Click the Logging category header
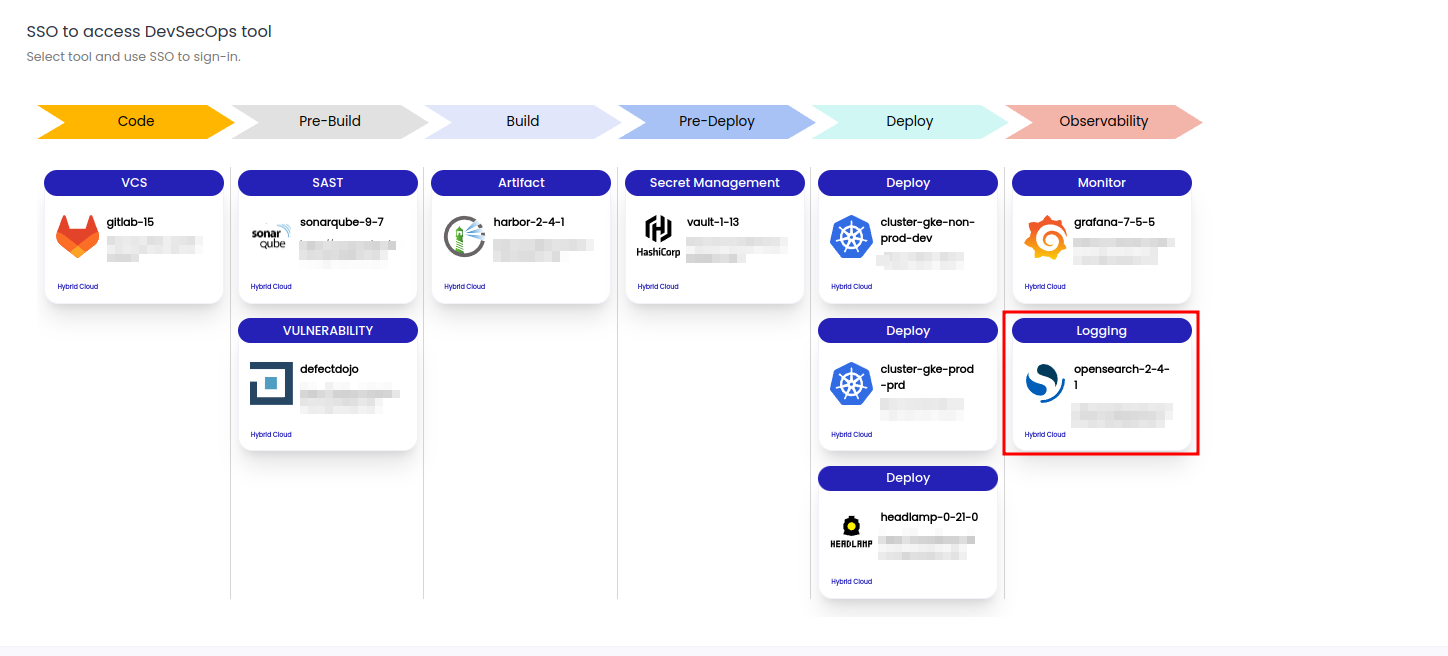 click(x=1102, y=331)
